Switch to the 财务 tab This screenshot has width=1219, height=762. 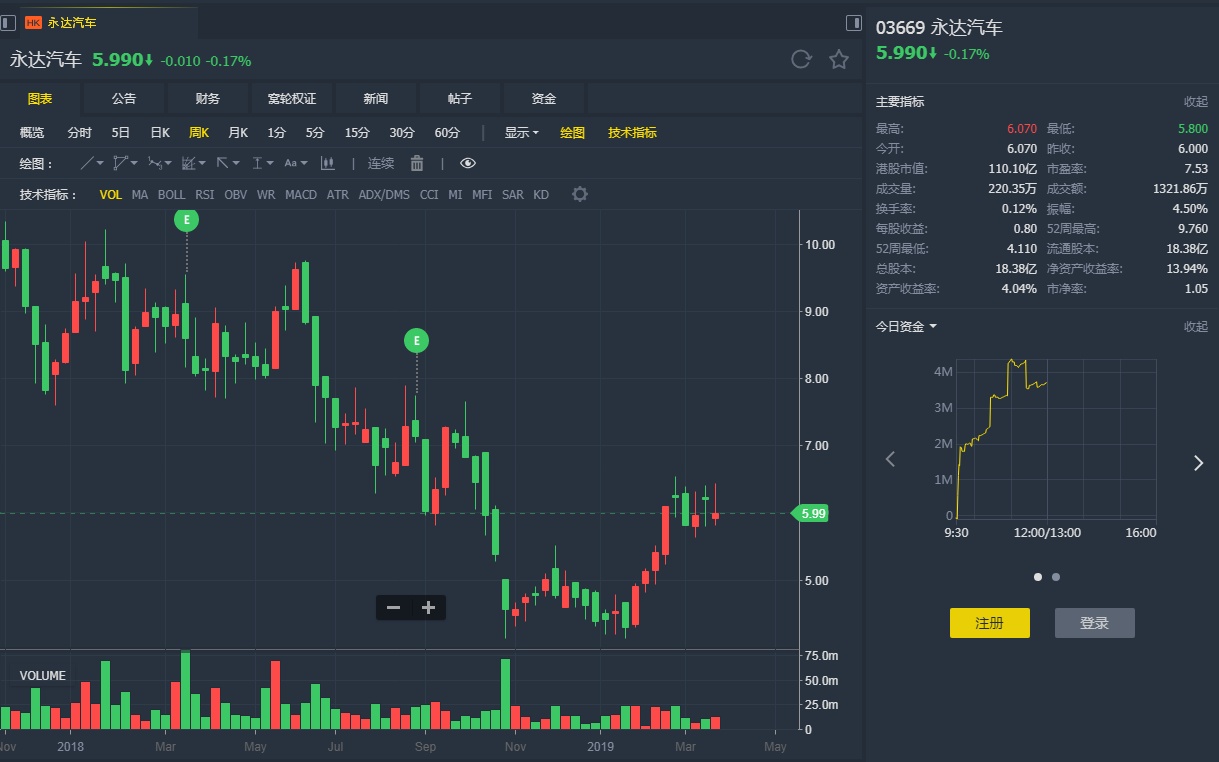click(x=208, y=99)
